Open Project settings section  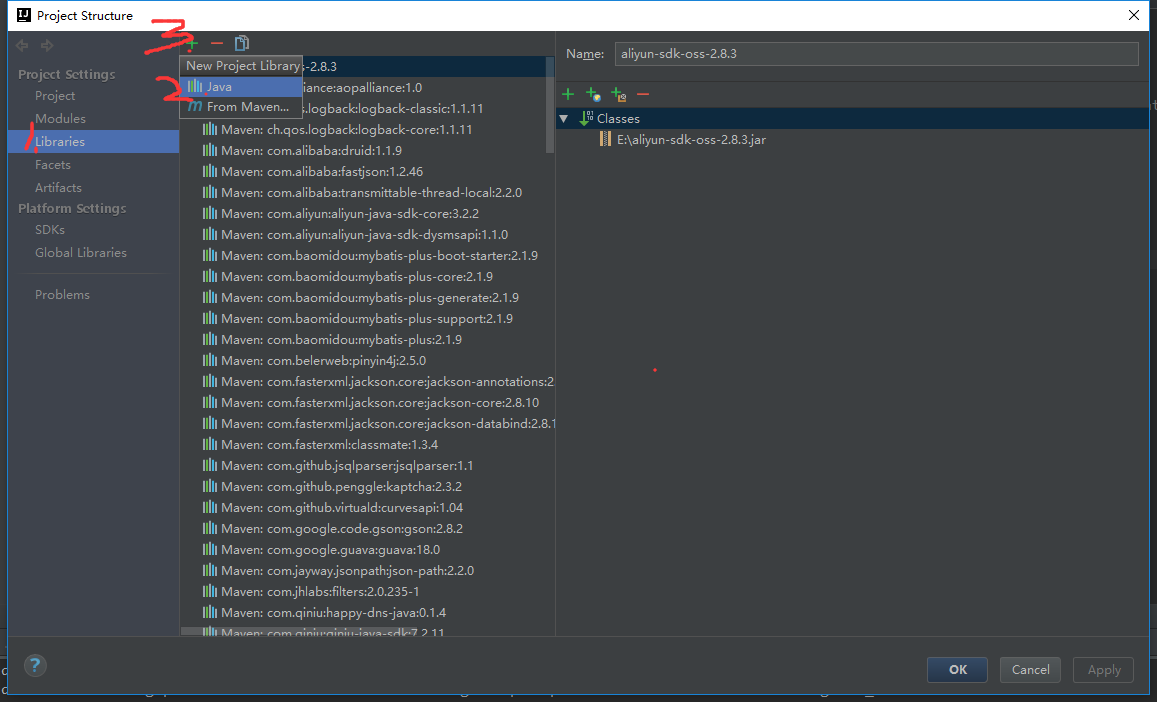coord(55,96)
